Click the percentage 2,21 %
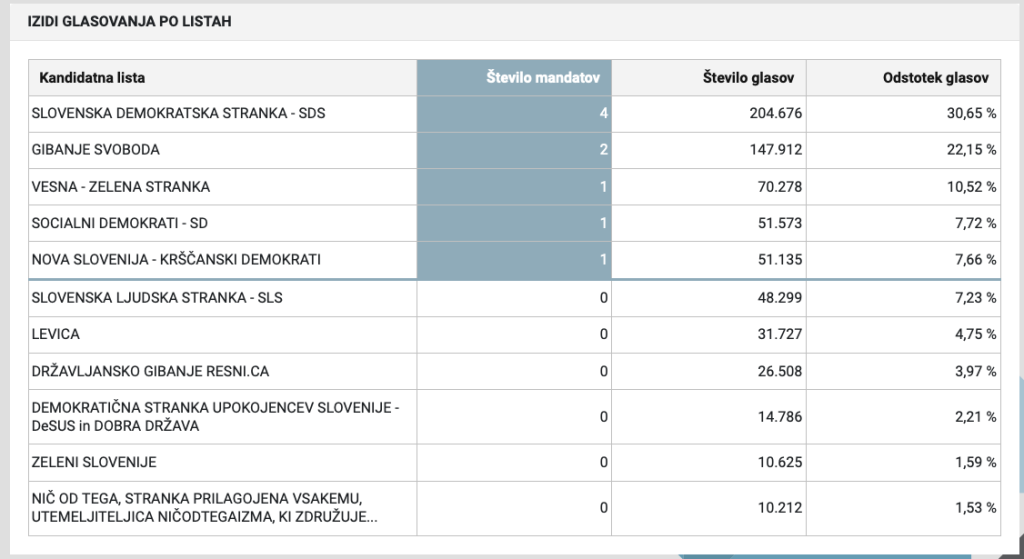 pyautogui.click(x=976, y=417)
